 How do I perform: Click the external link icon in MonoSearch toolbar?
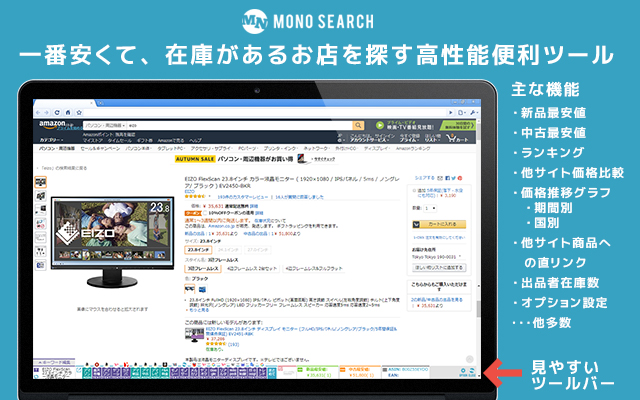point(78,370)
